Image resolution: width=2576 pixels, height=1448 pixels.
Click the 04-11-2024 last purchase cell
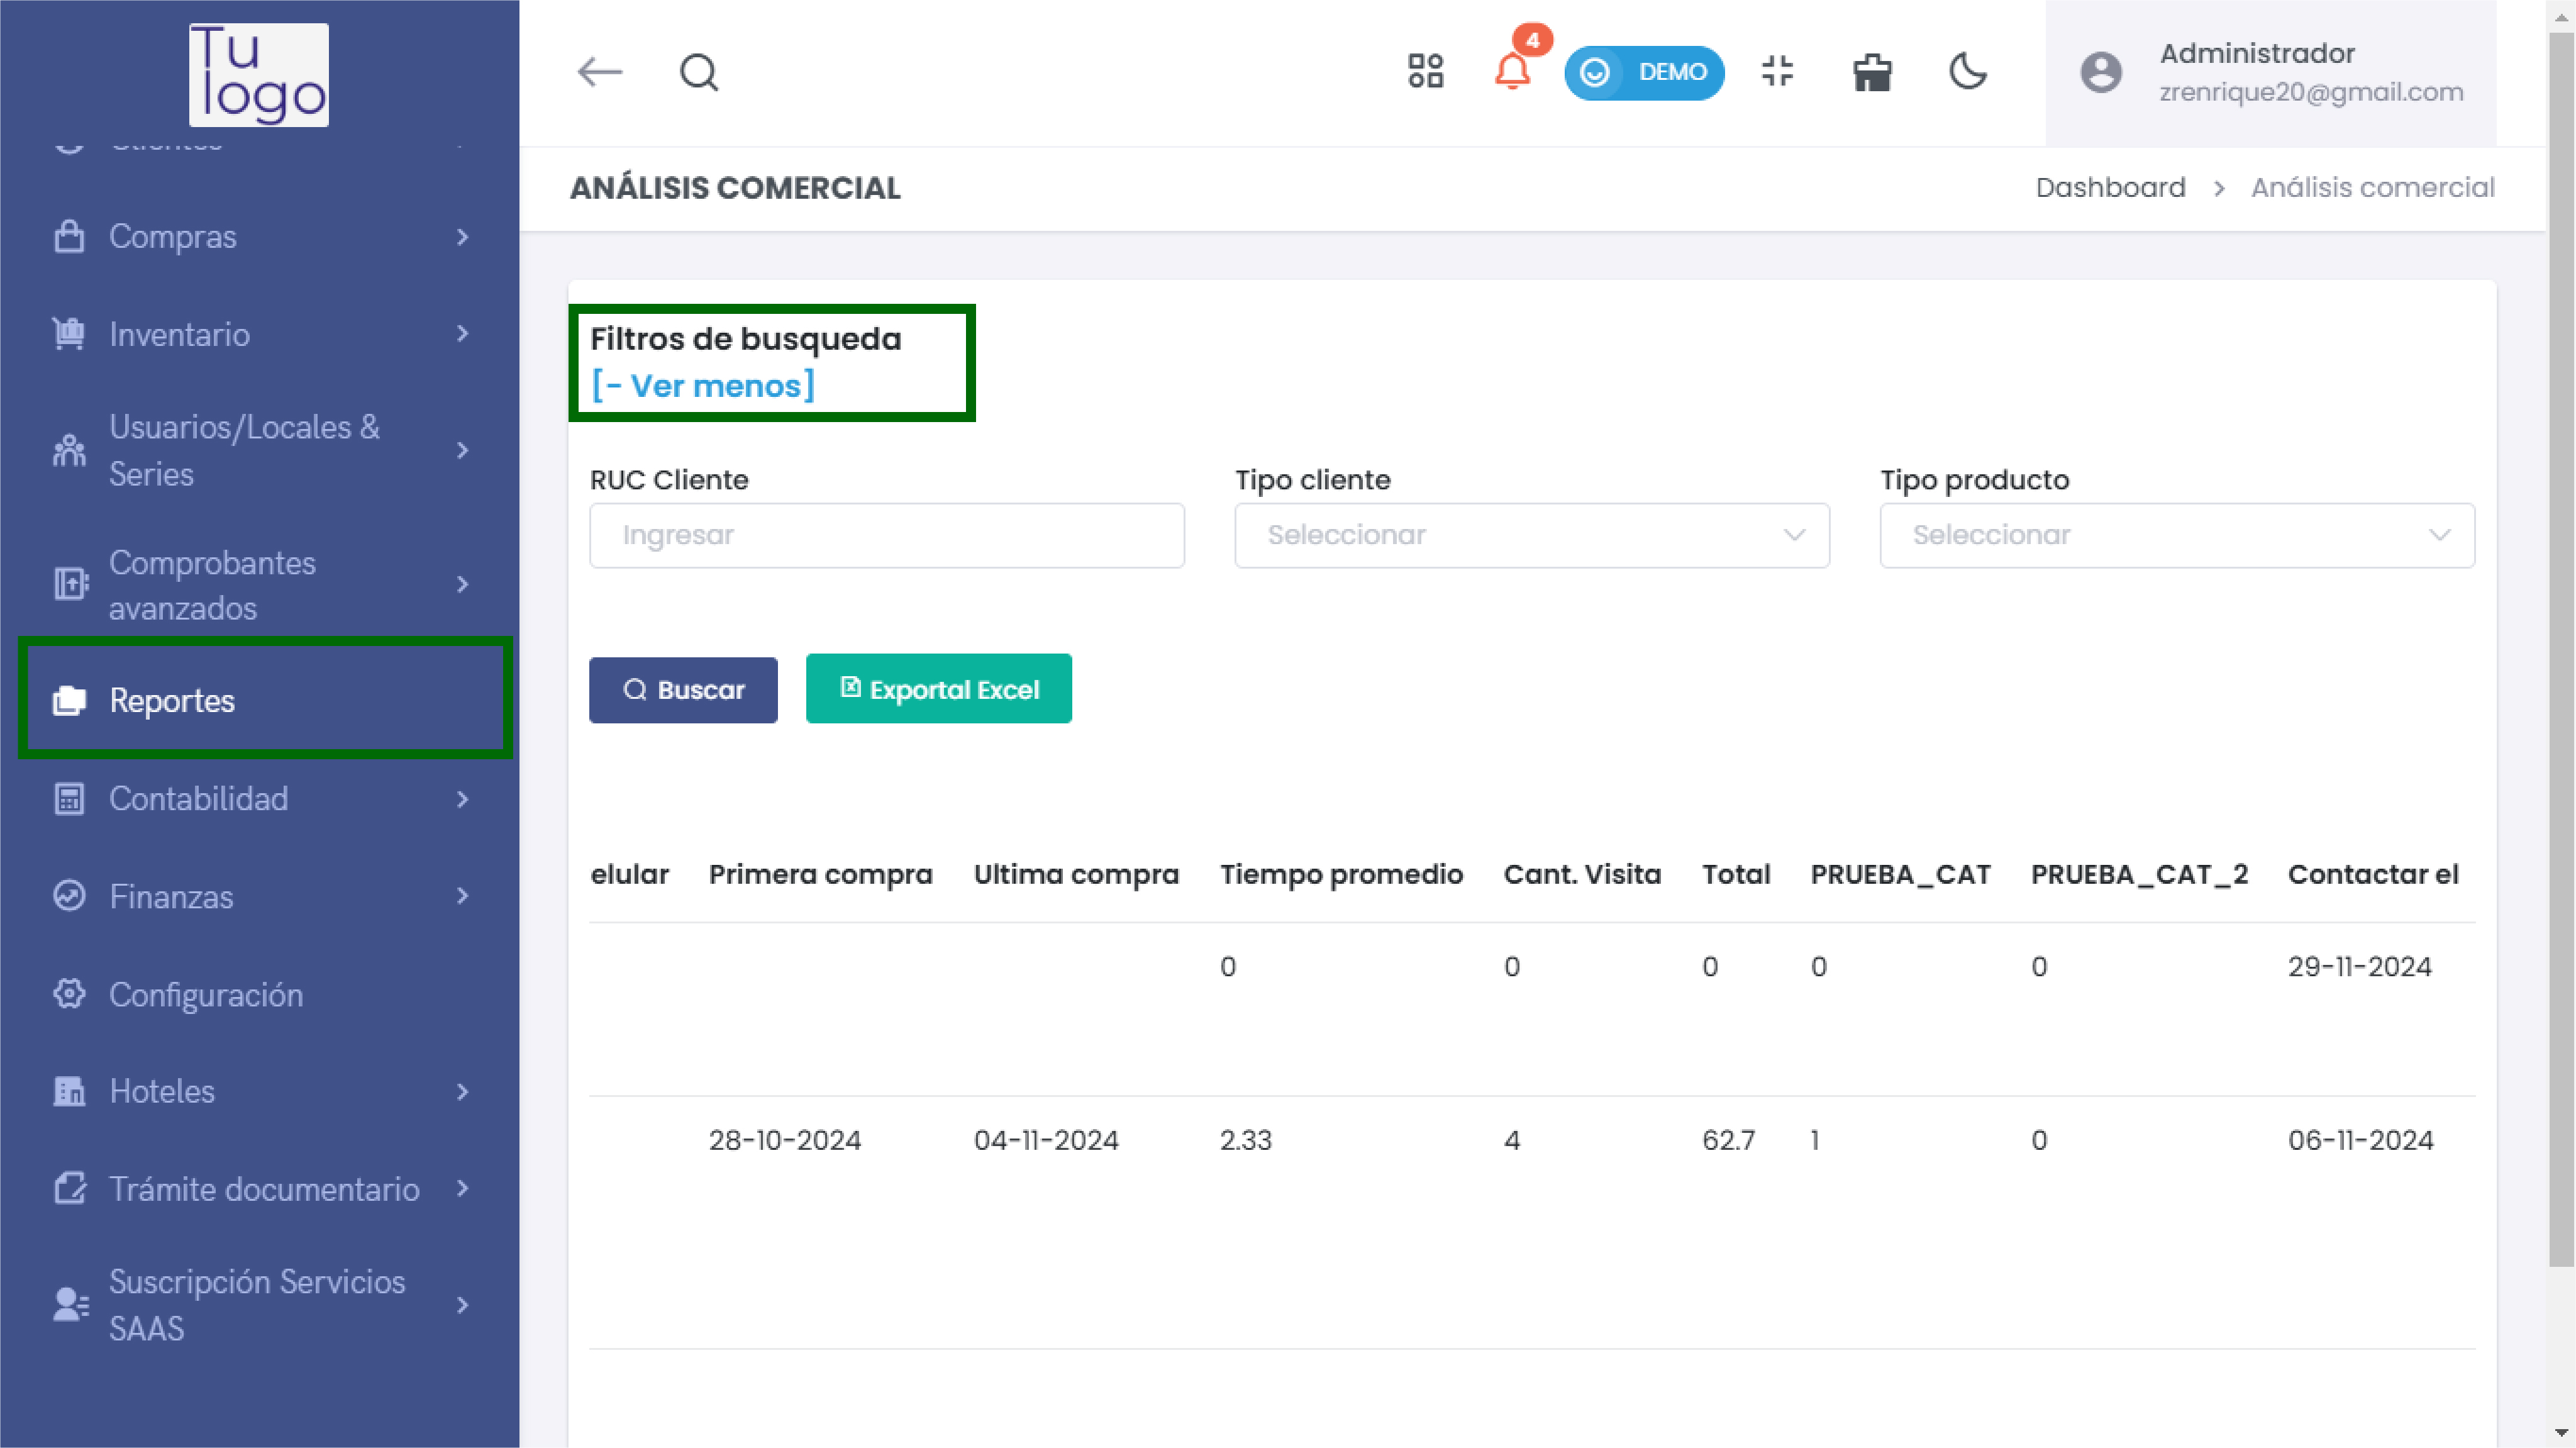(1046, 1141)
